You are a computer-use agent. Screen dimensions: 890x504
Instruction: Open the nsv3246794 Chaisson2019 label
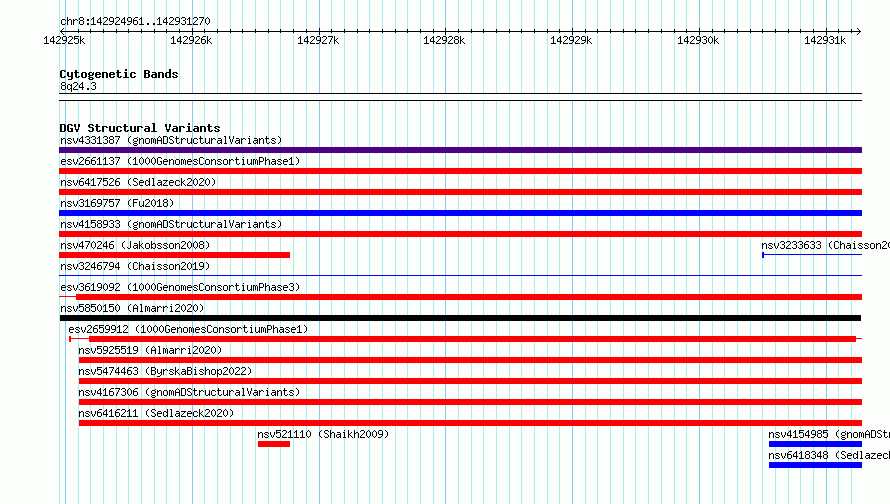coord(135,266)
